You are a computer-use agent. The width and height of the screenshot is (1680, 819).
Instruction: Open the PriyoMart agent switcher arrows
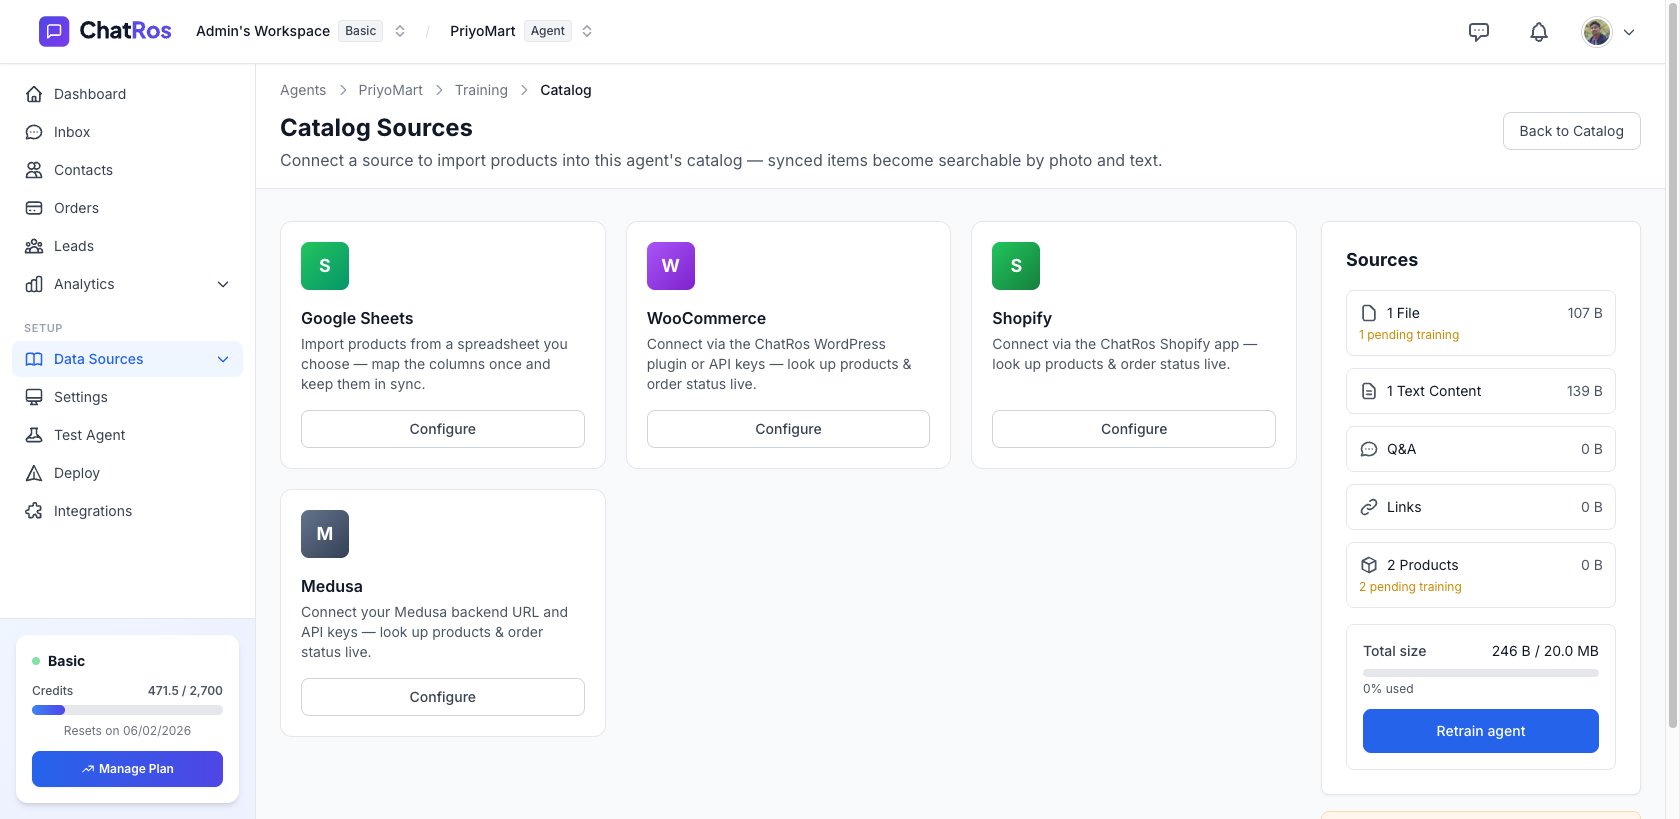[587, 31]
